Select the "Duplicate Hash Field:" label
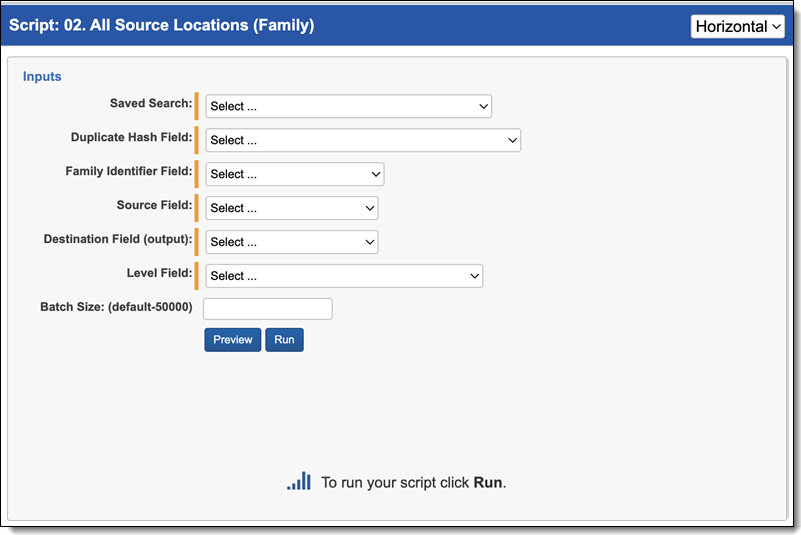 point(131,137)
